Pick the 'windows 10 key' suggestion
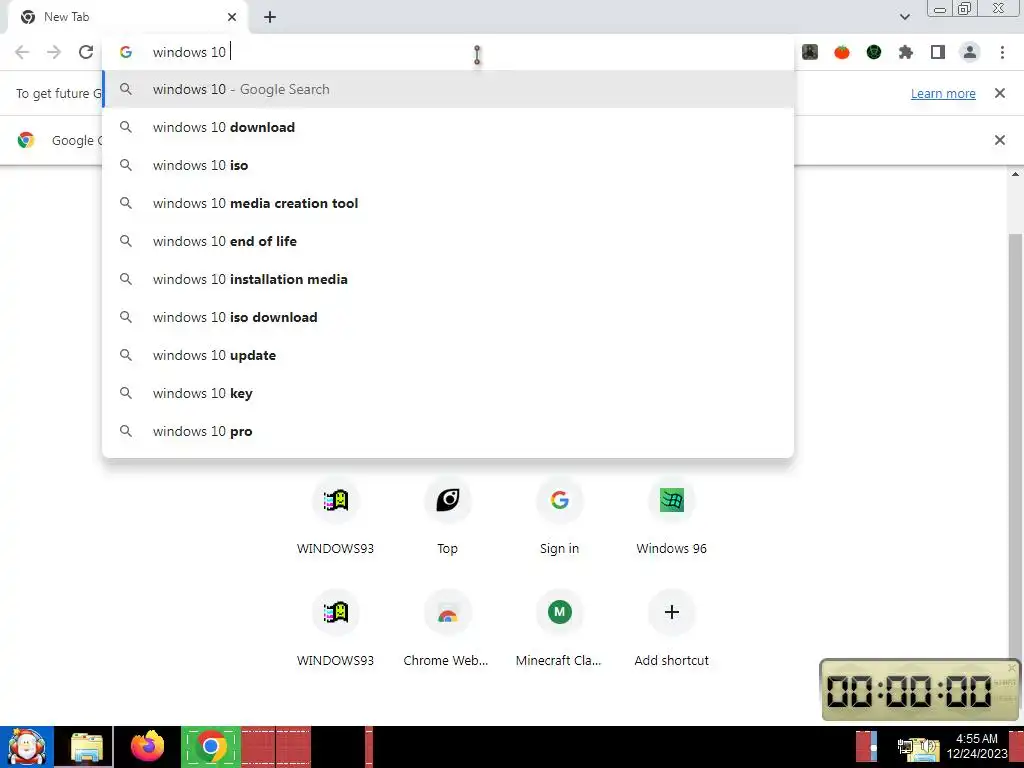The height and width of the screenshot is (768, 1024). coord(448,393)
